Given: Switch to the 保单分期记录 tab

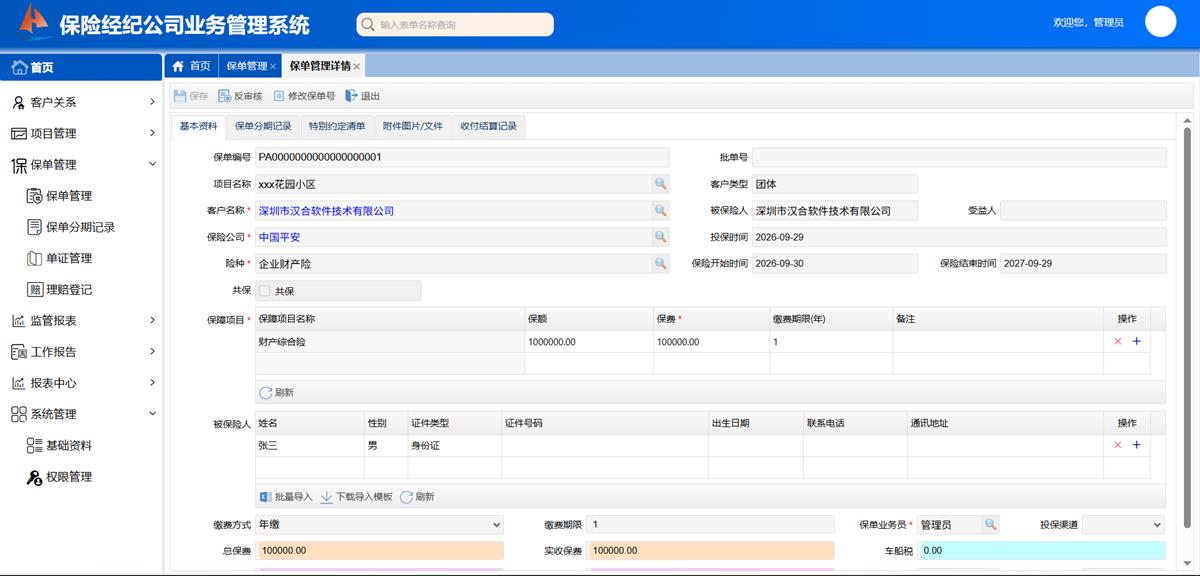Looking at the screenshot, I should point(263,126).
